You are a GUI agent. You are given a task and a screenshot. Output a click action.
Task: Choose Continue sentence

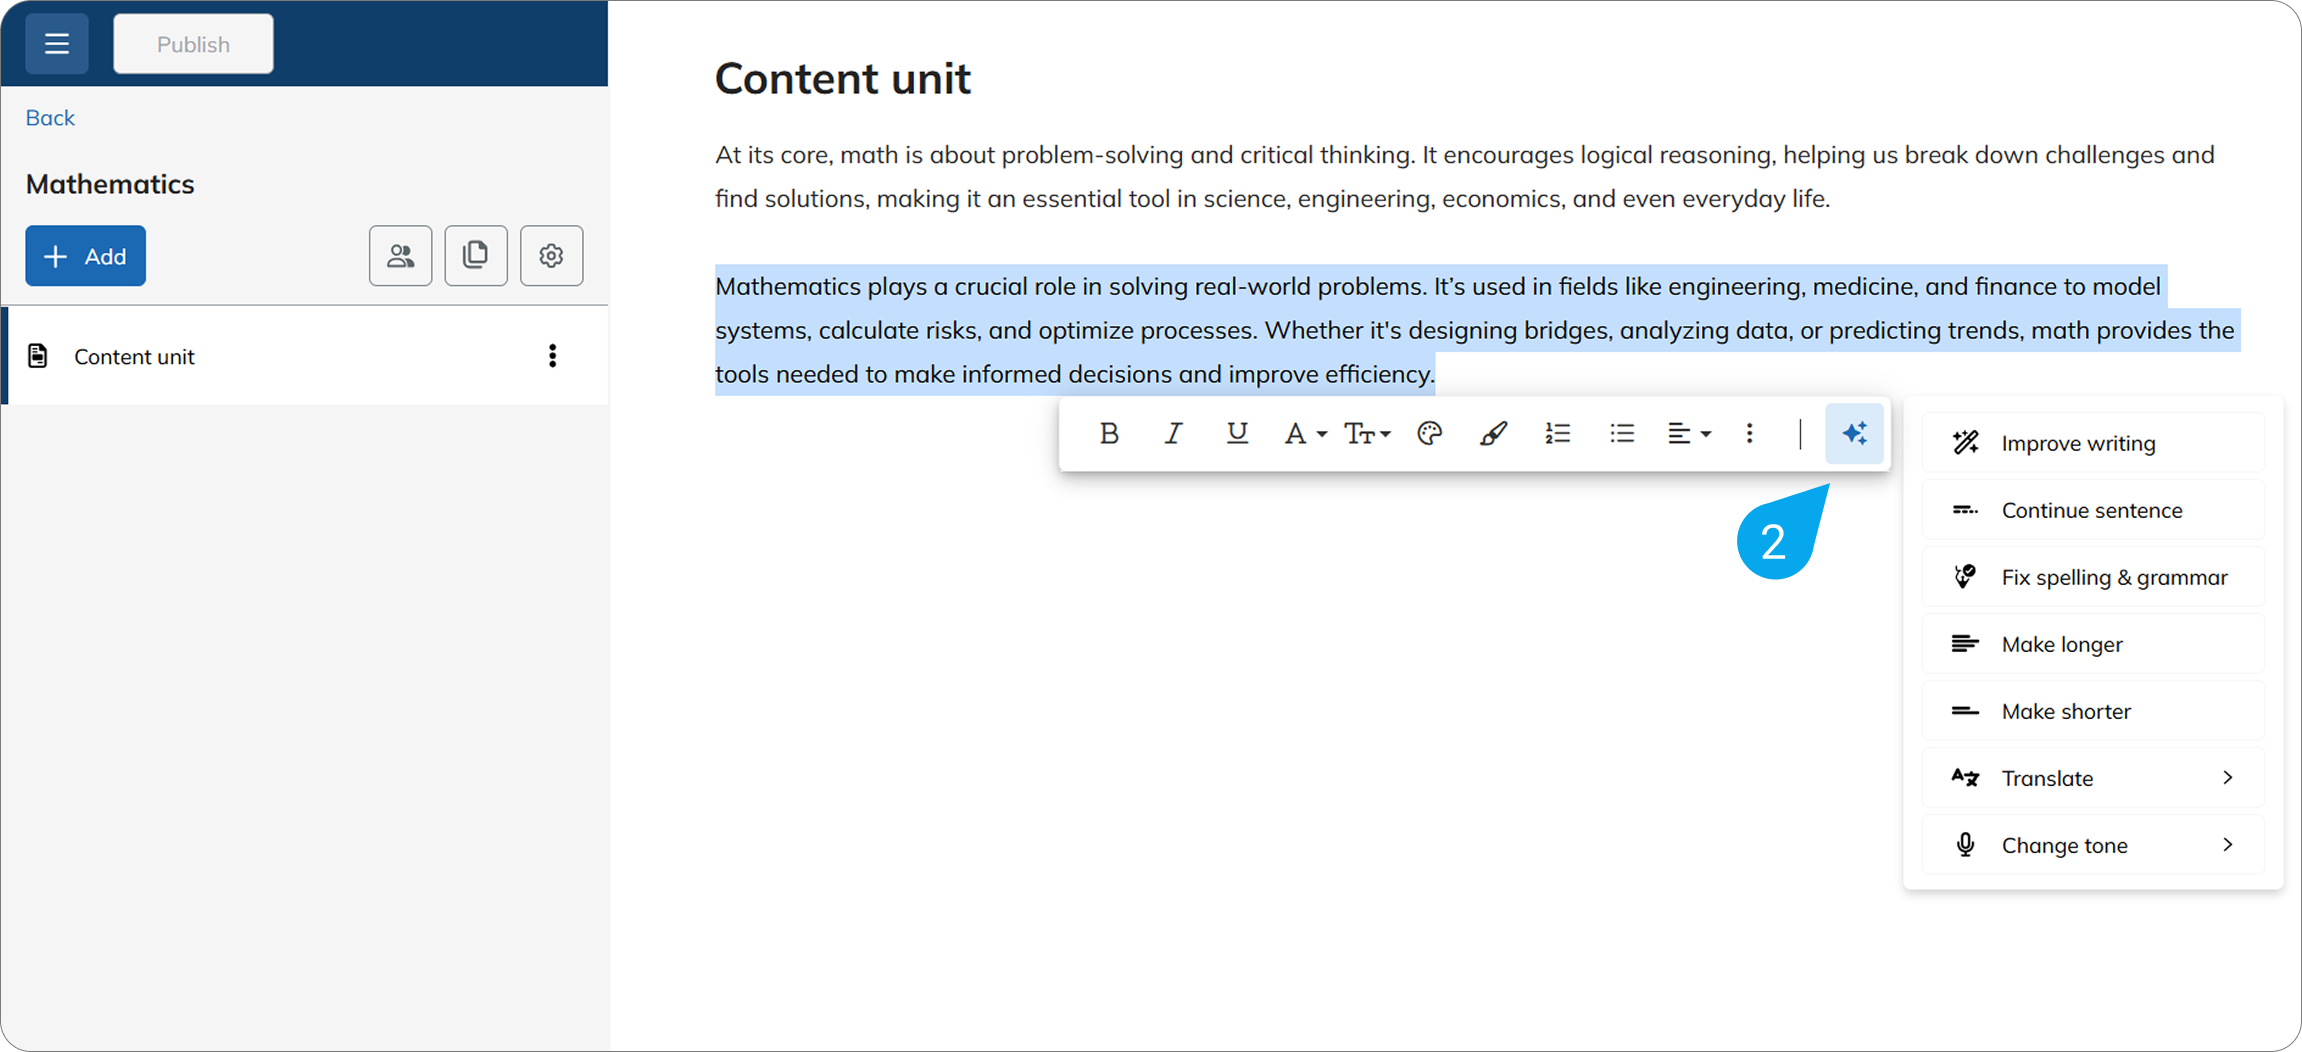point(2093,510)
